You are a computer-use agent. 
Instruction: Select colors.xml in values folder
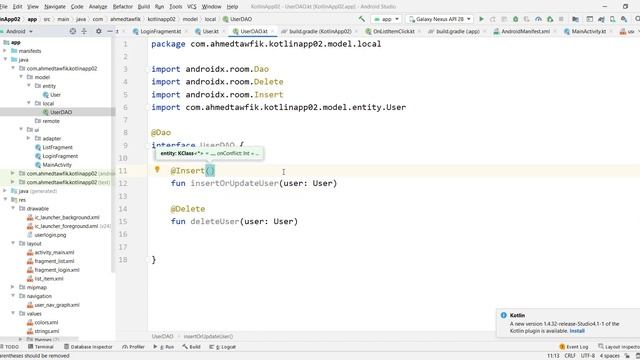[x=46, y=322]
